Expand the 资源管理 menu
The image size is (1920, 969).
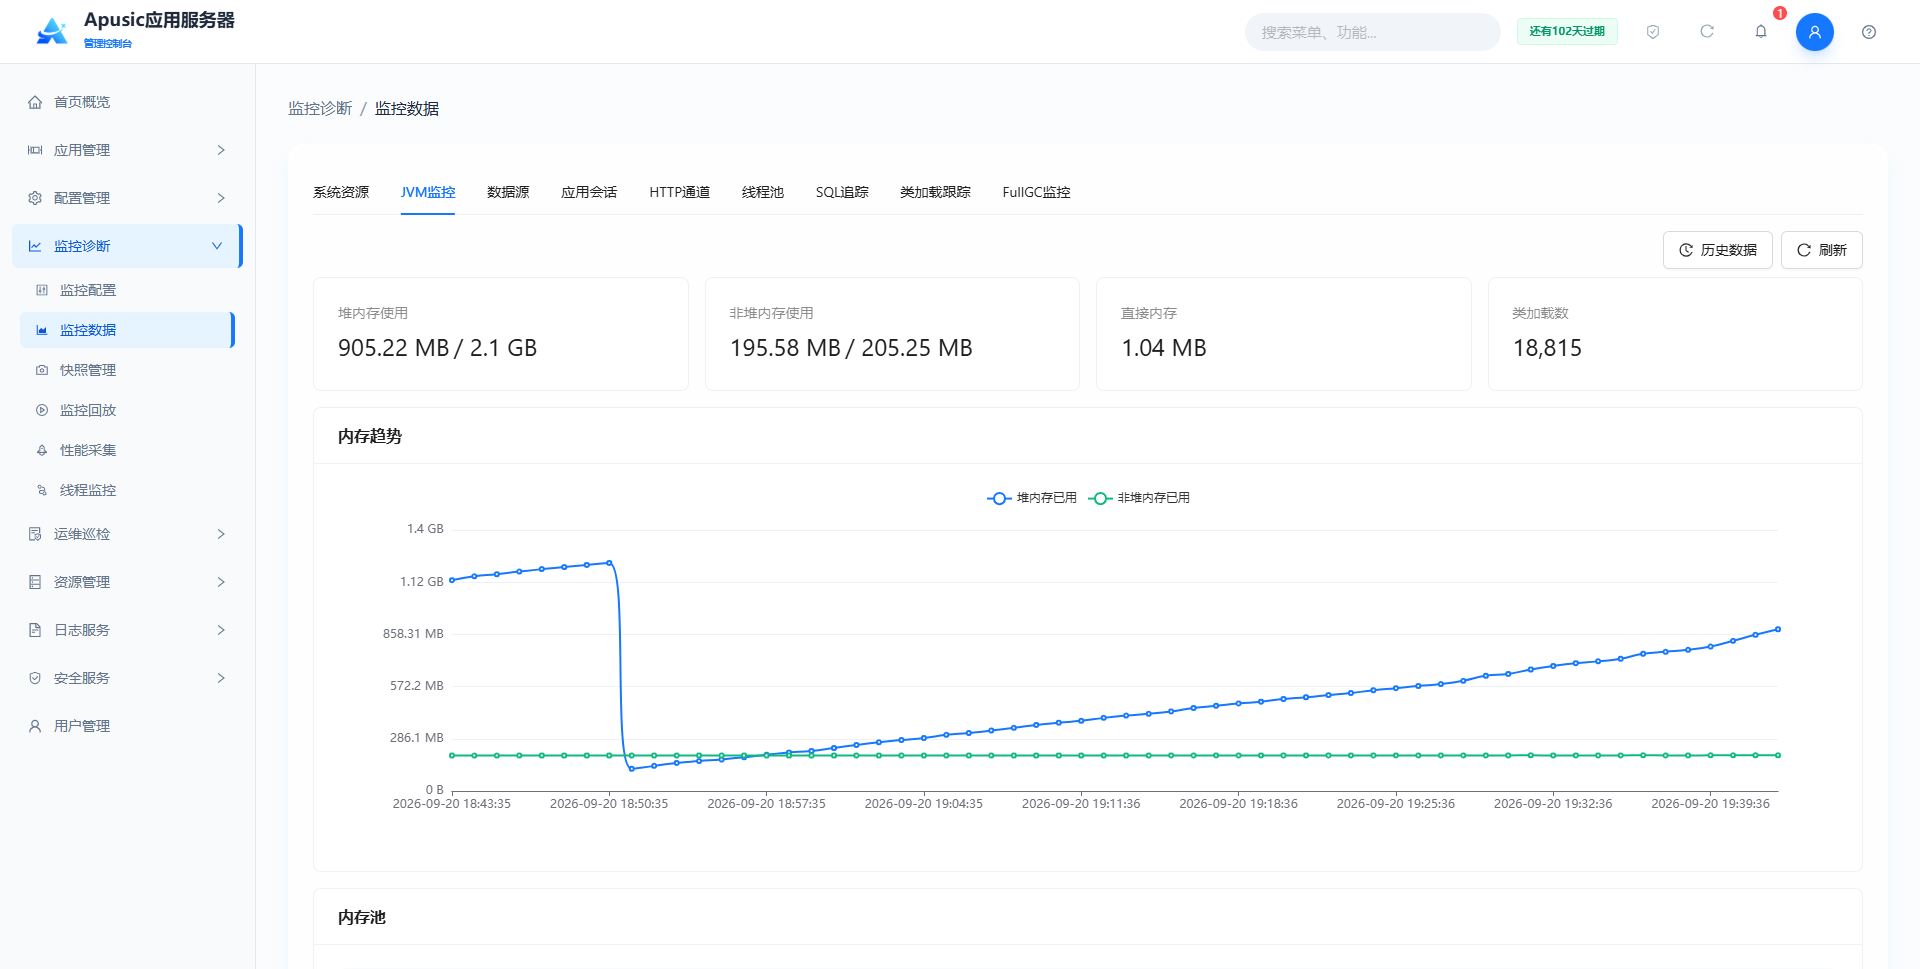(127, 582)
